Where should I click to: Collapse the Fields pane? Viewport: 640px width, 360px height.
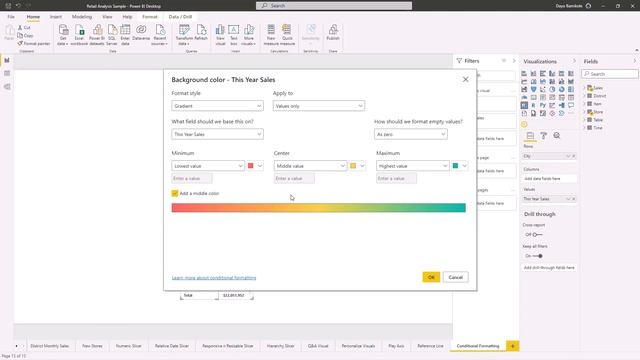635,61
